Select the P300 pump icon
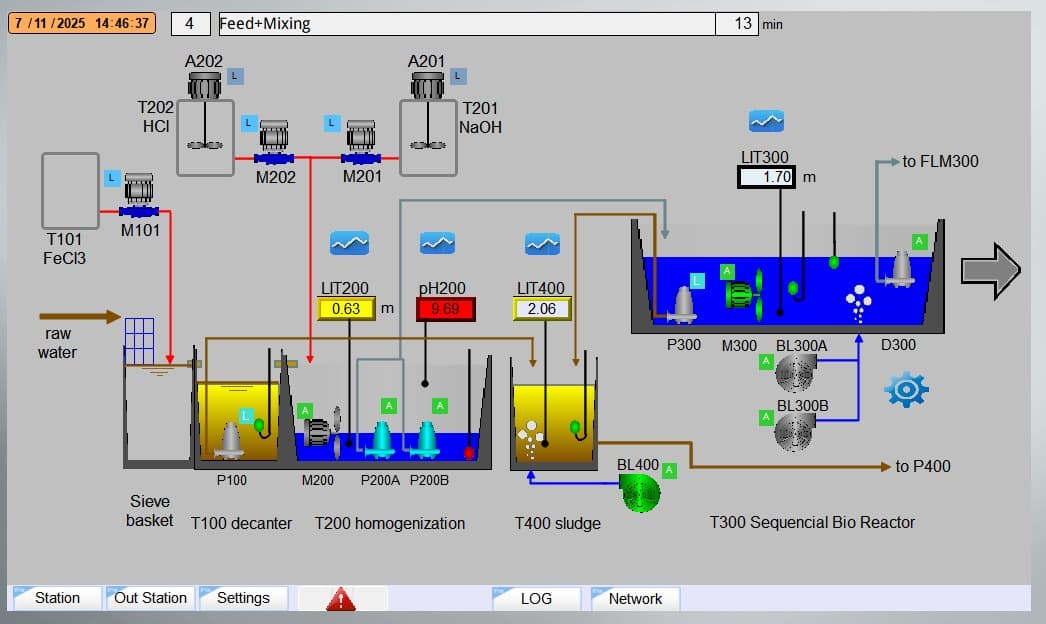Screen dimensions: 1046x624 [684, 302]
